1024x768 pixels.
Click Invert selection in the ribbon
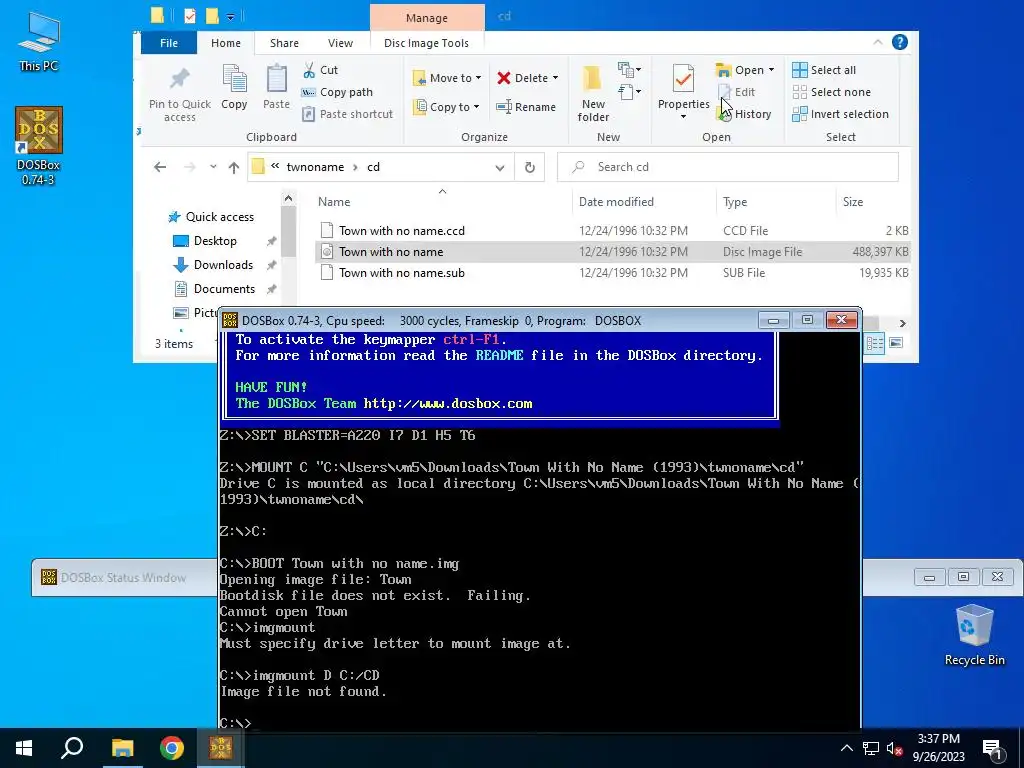[x=840, y=114]
